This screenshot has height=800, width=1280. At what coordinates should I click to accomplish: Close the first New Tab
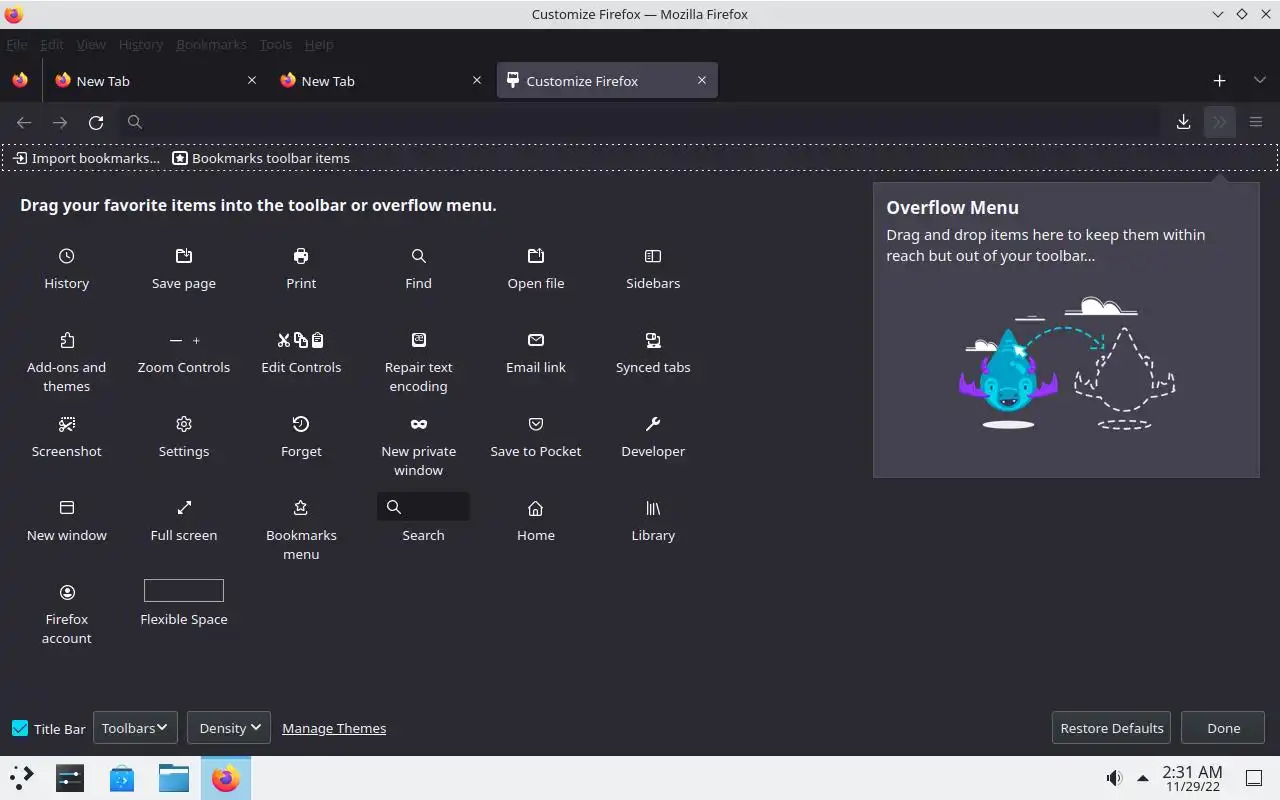coord(252,80)
